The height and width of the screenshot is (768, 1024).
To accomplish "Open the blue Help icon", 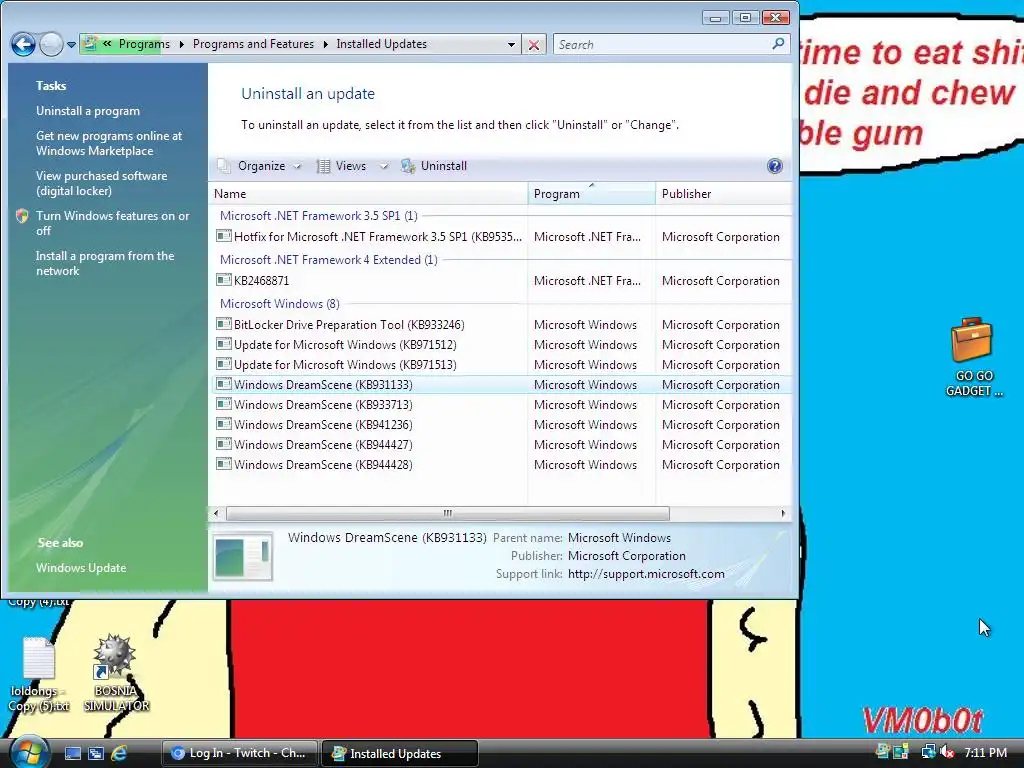I will [775, 166].
